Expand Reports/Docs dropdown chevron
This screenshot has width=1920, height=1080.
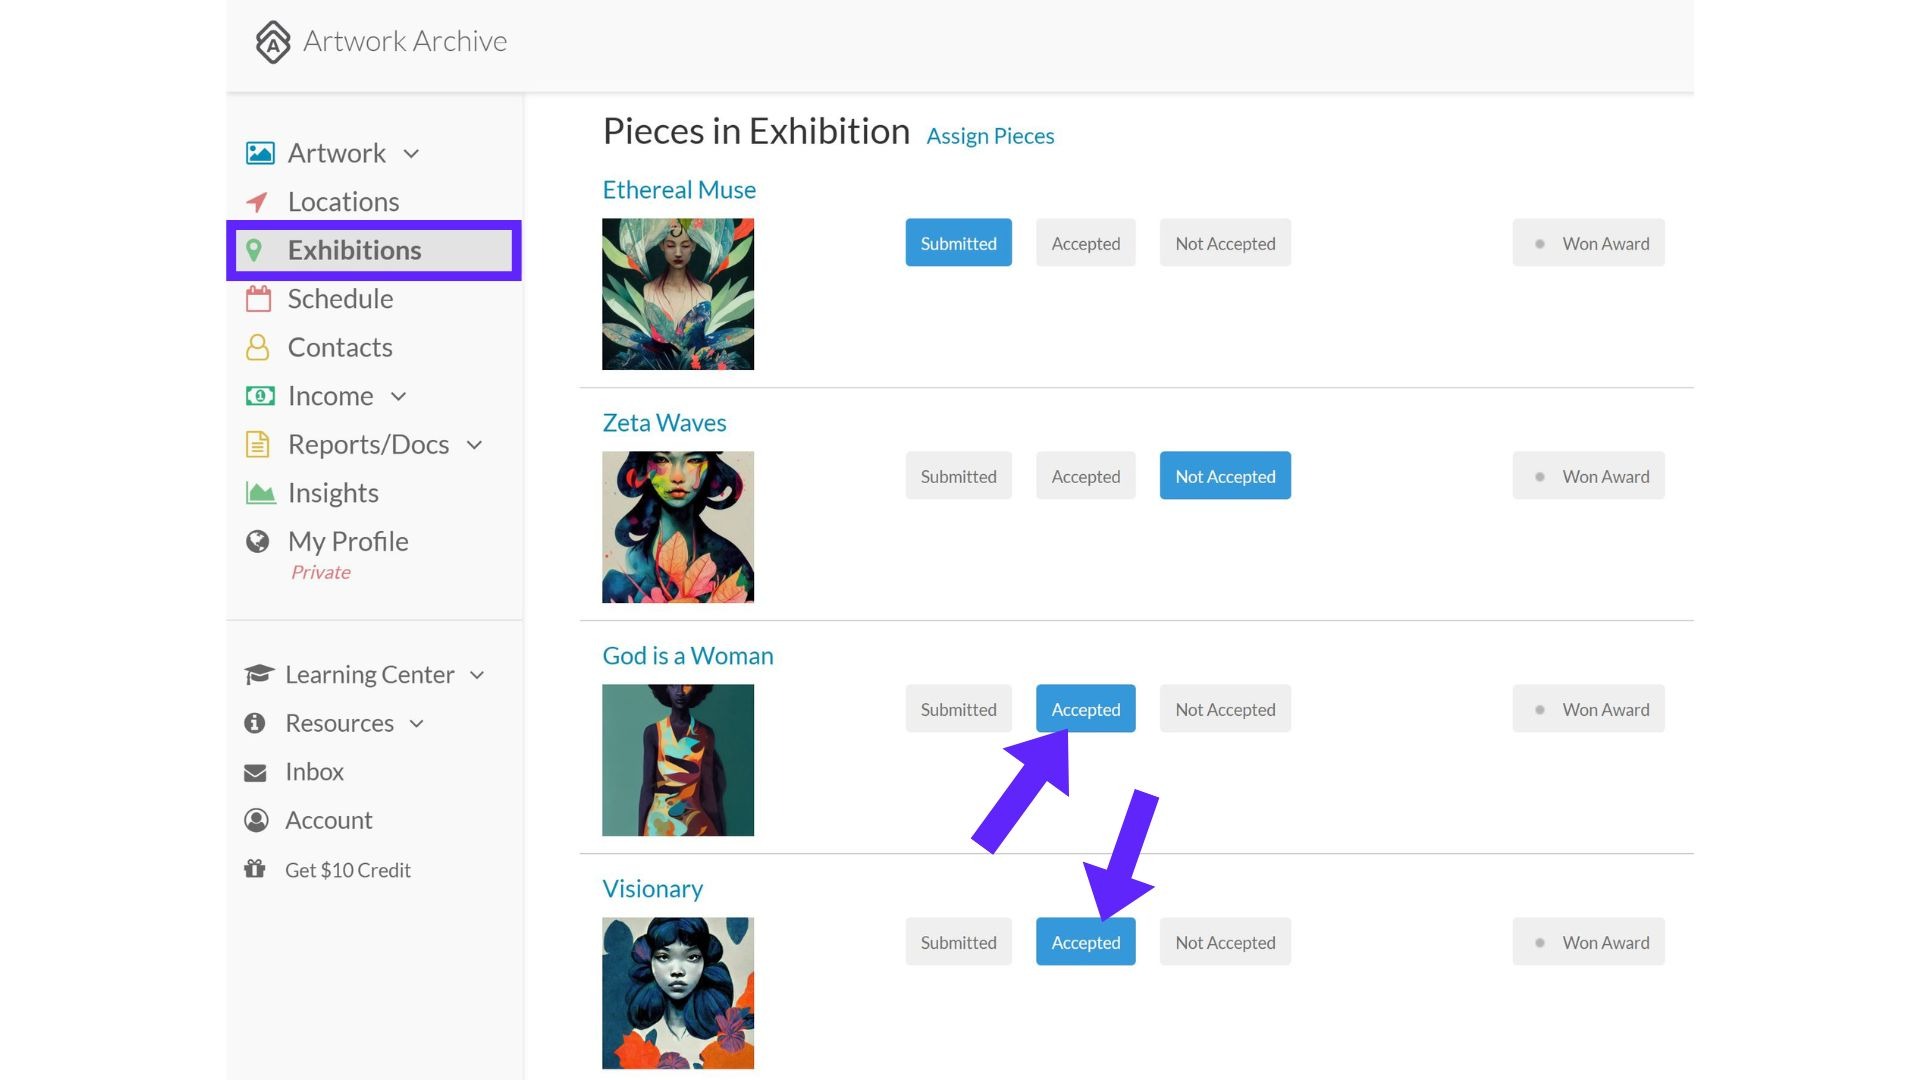tap(474, 445)
